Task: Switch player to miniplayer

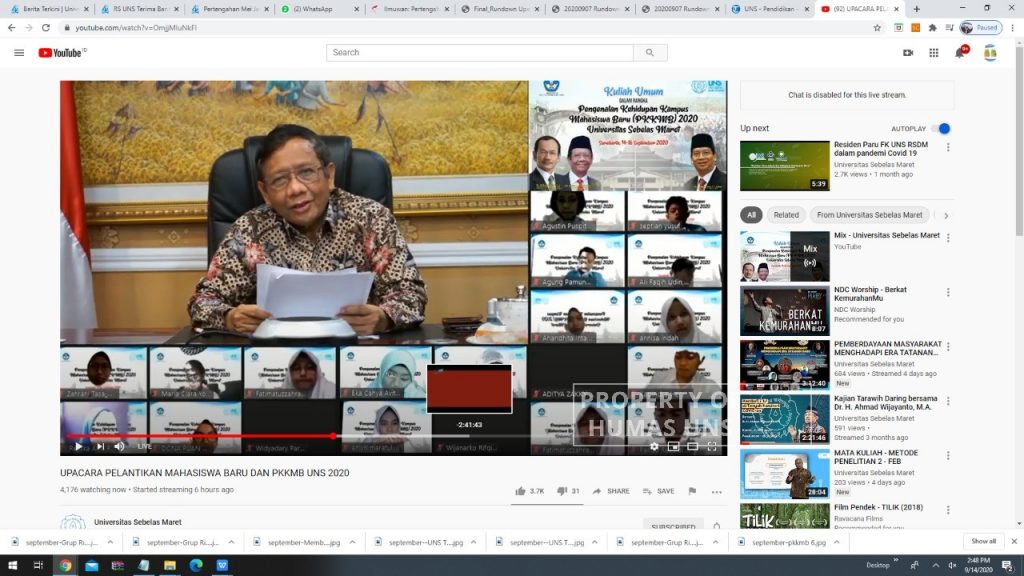Action: tap(673, 447)
